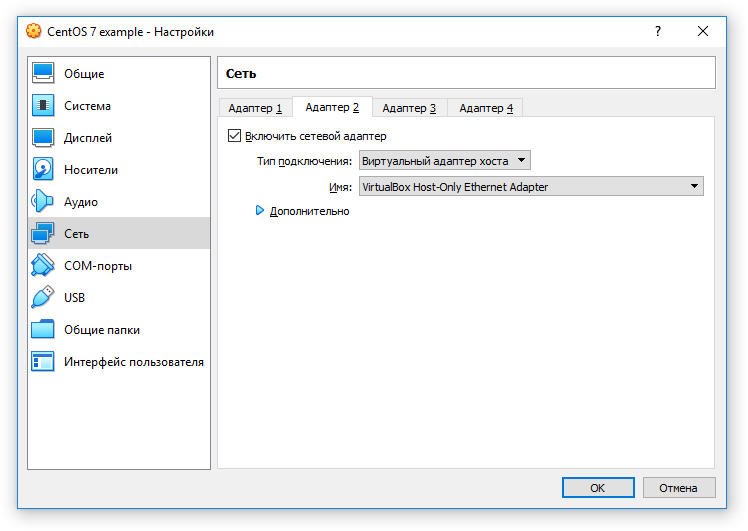Select Аудио in the sidebar
This screenshot has width=748, height=531.
[119, 201]
